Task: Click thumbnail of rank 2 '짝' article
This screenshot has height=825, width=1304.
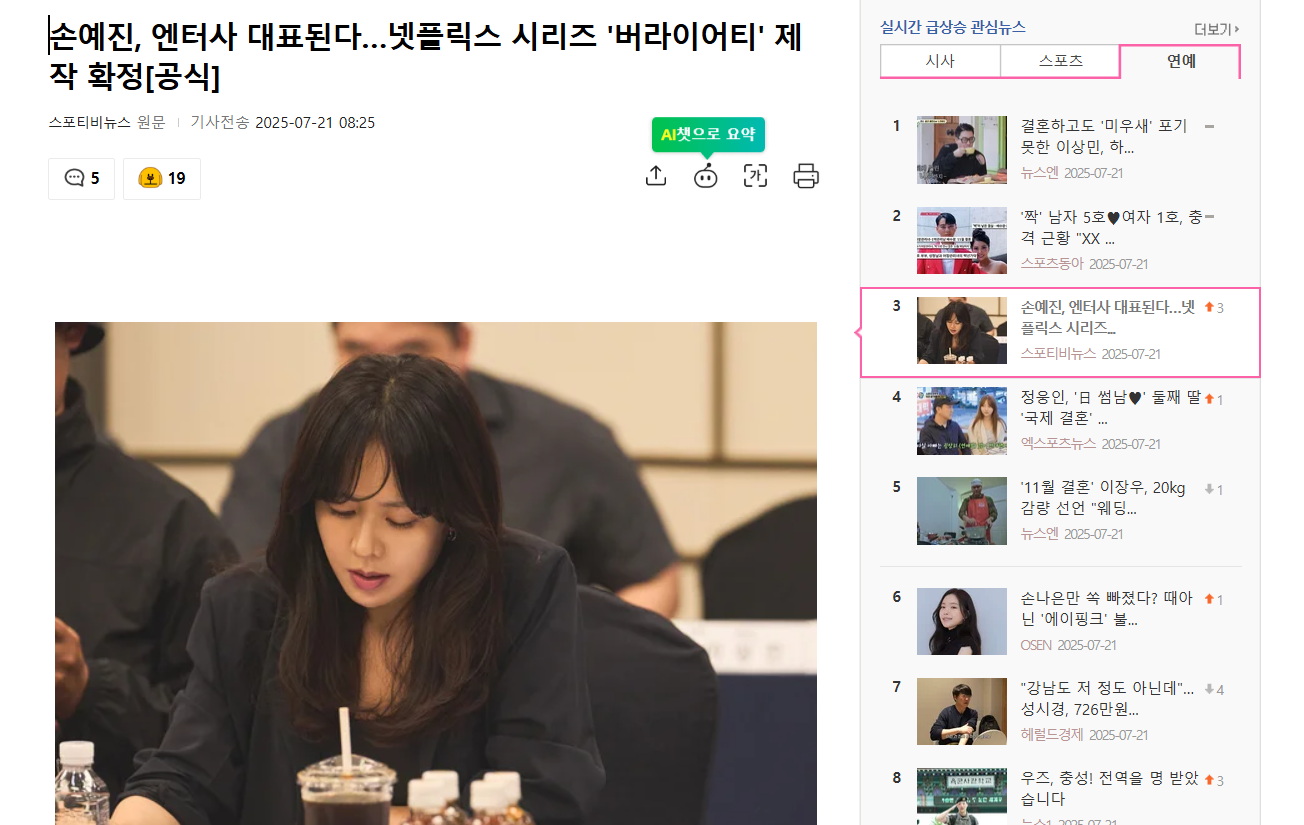Action: coord(962,240)
